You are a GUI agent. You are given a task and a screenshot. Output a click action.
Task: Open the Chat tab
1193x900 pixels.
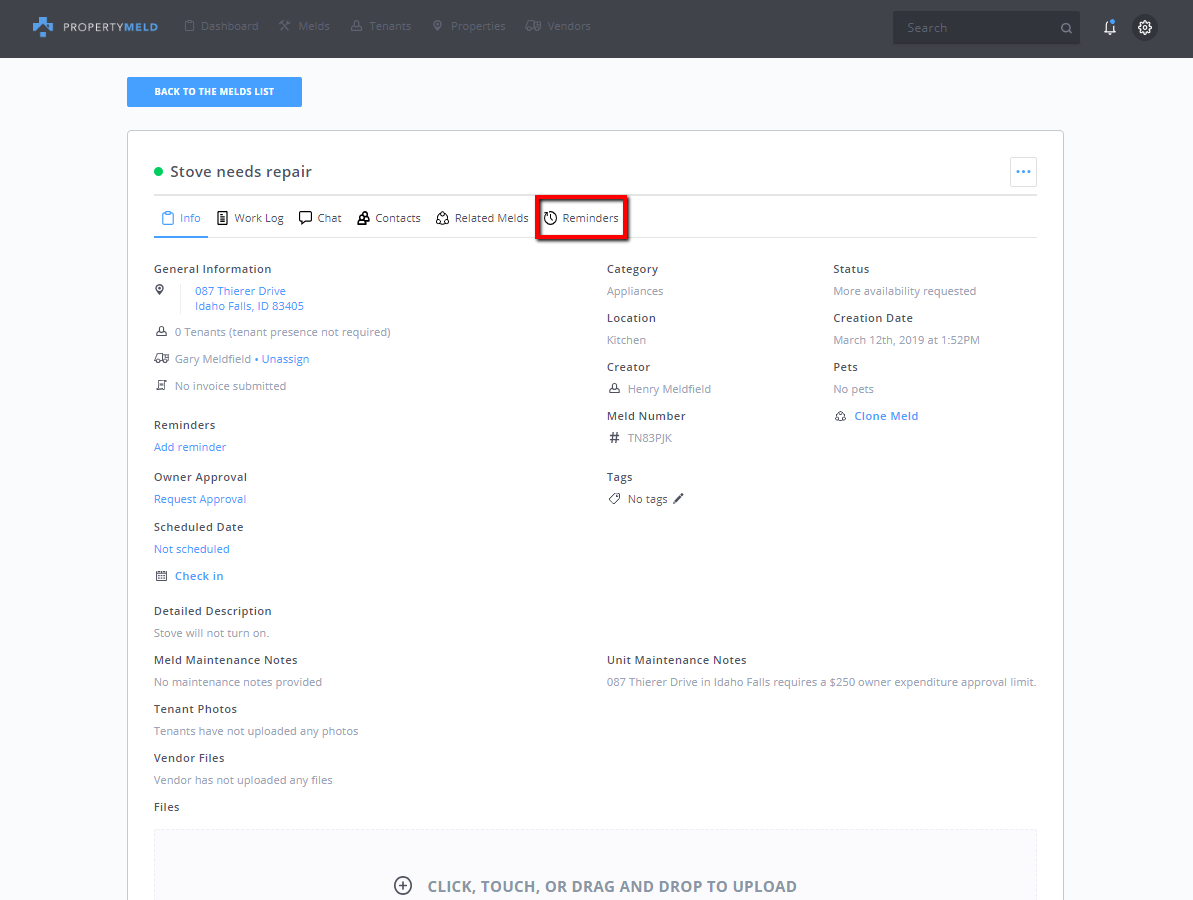[320, 218]
